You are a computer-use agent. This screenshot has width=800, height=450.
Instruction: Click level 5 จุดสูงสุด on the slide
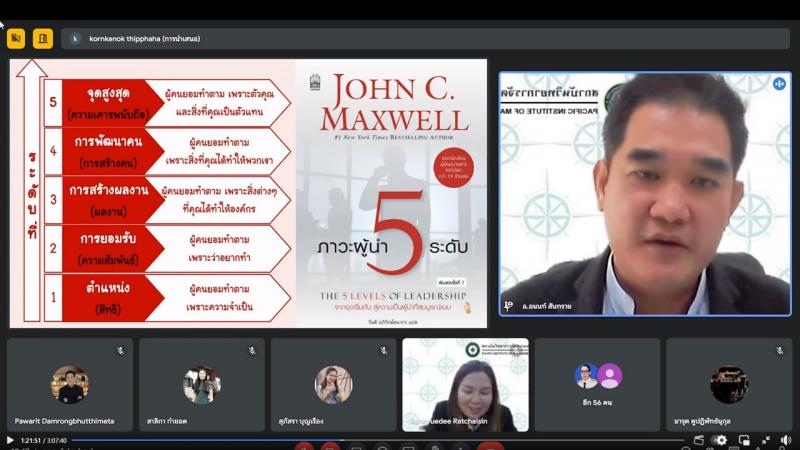tap(108, 103)
